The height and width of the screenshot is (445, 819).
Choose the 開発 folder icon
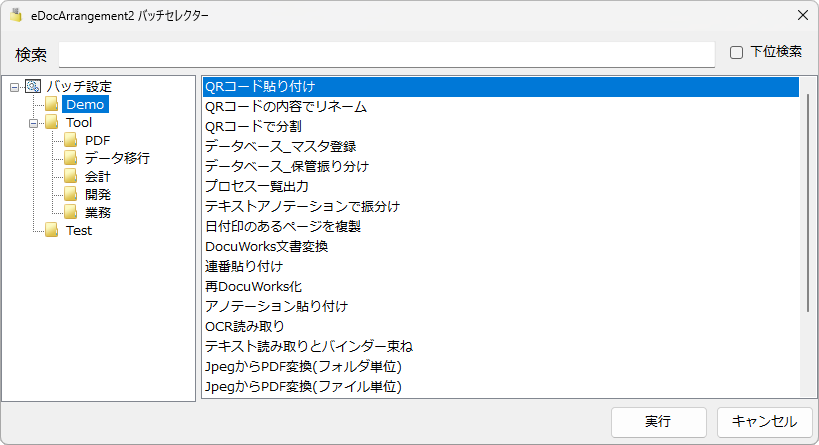pos(71,194)
